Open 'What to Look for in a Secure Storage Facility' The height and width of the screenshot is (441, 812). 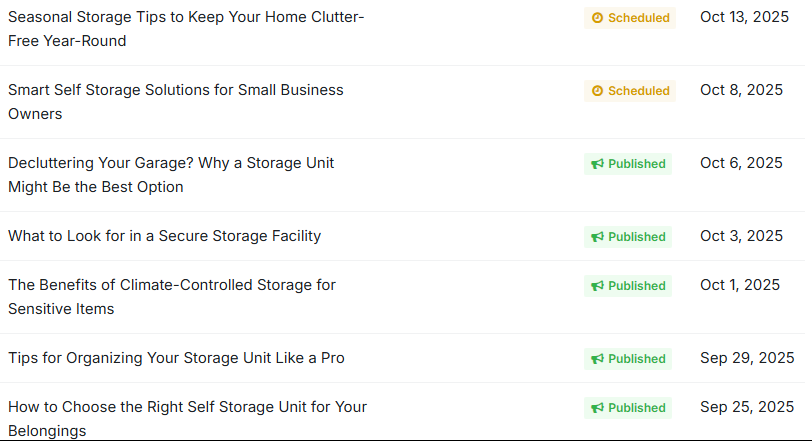coord(165,236)
